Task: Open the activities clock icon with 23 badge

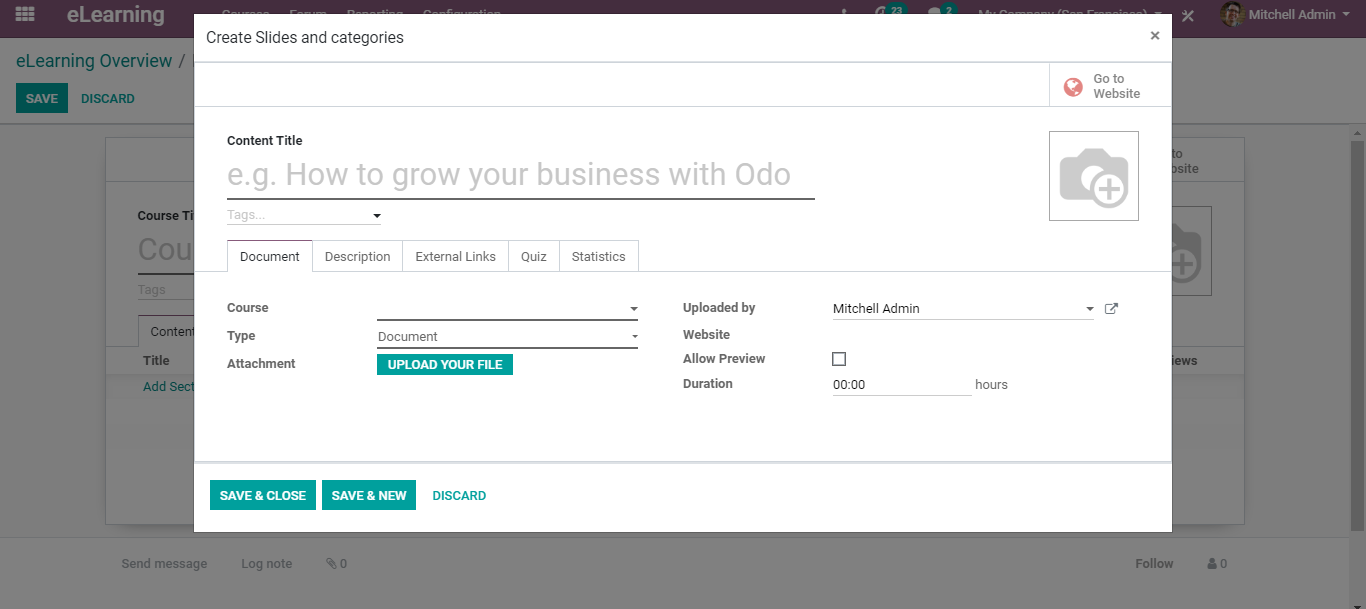Action: click(x=883, y=14)
